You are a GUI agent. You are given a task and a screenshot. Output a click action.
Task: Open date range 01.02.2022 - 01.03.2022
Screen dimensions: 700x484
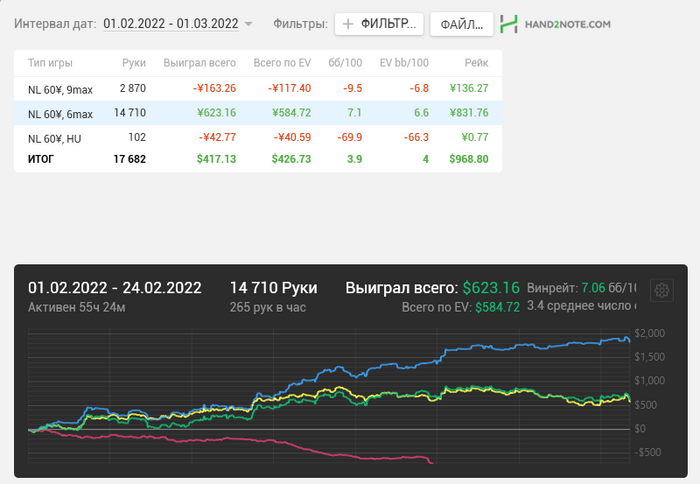[x=171, y=24]
